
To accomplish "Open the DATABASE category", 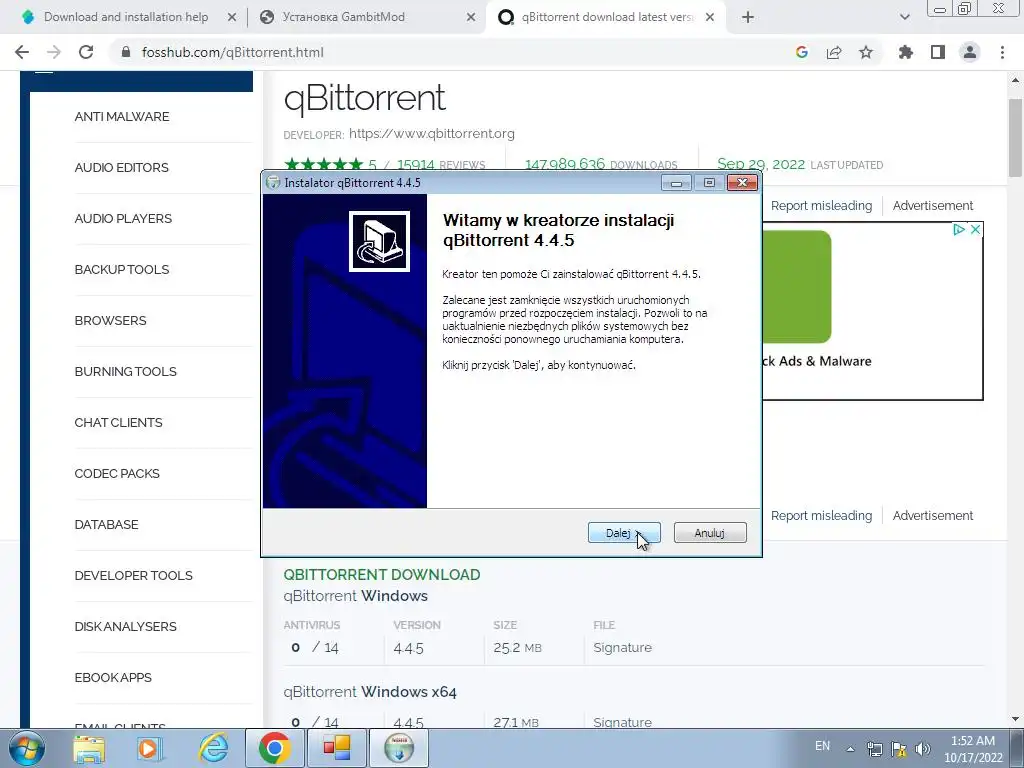I will coord(106,524).
